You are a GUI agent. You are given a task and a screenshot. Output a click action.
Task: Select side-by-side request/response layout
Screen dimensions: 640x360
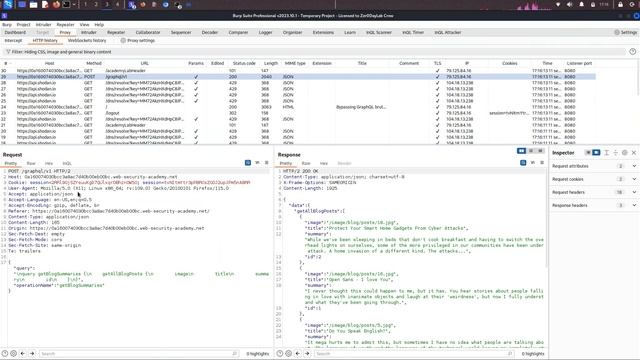click(x=521, y=151)
